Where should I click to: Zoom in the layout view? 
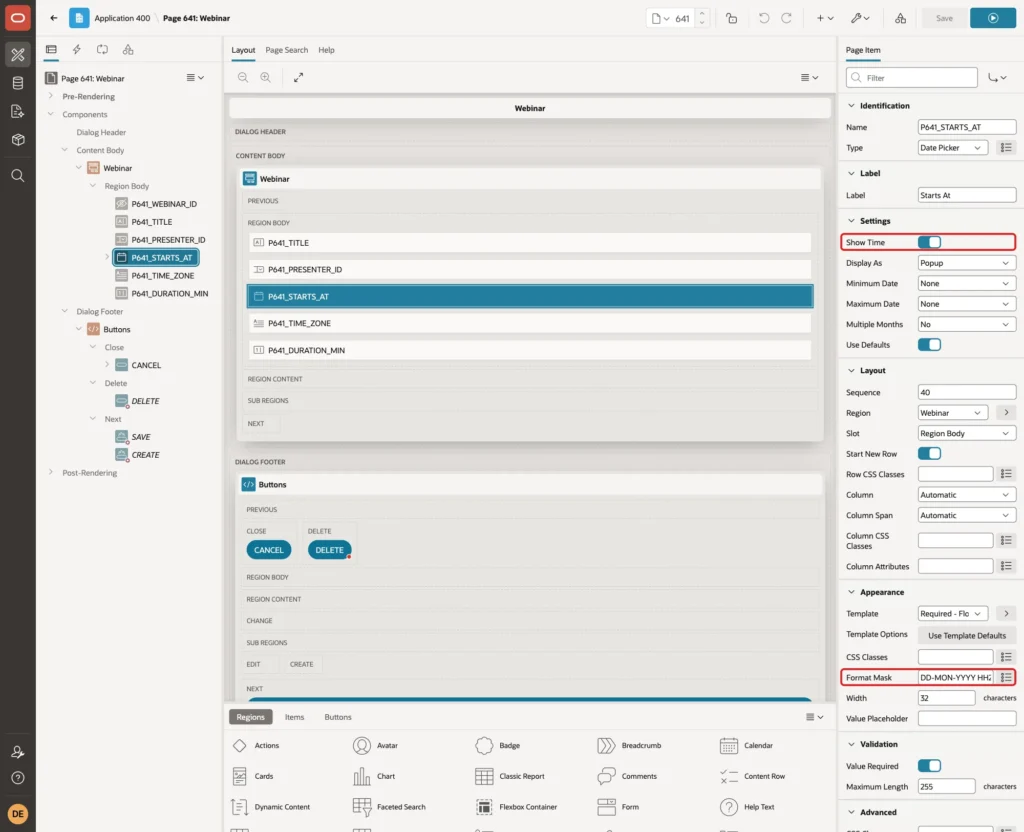266,77
